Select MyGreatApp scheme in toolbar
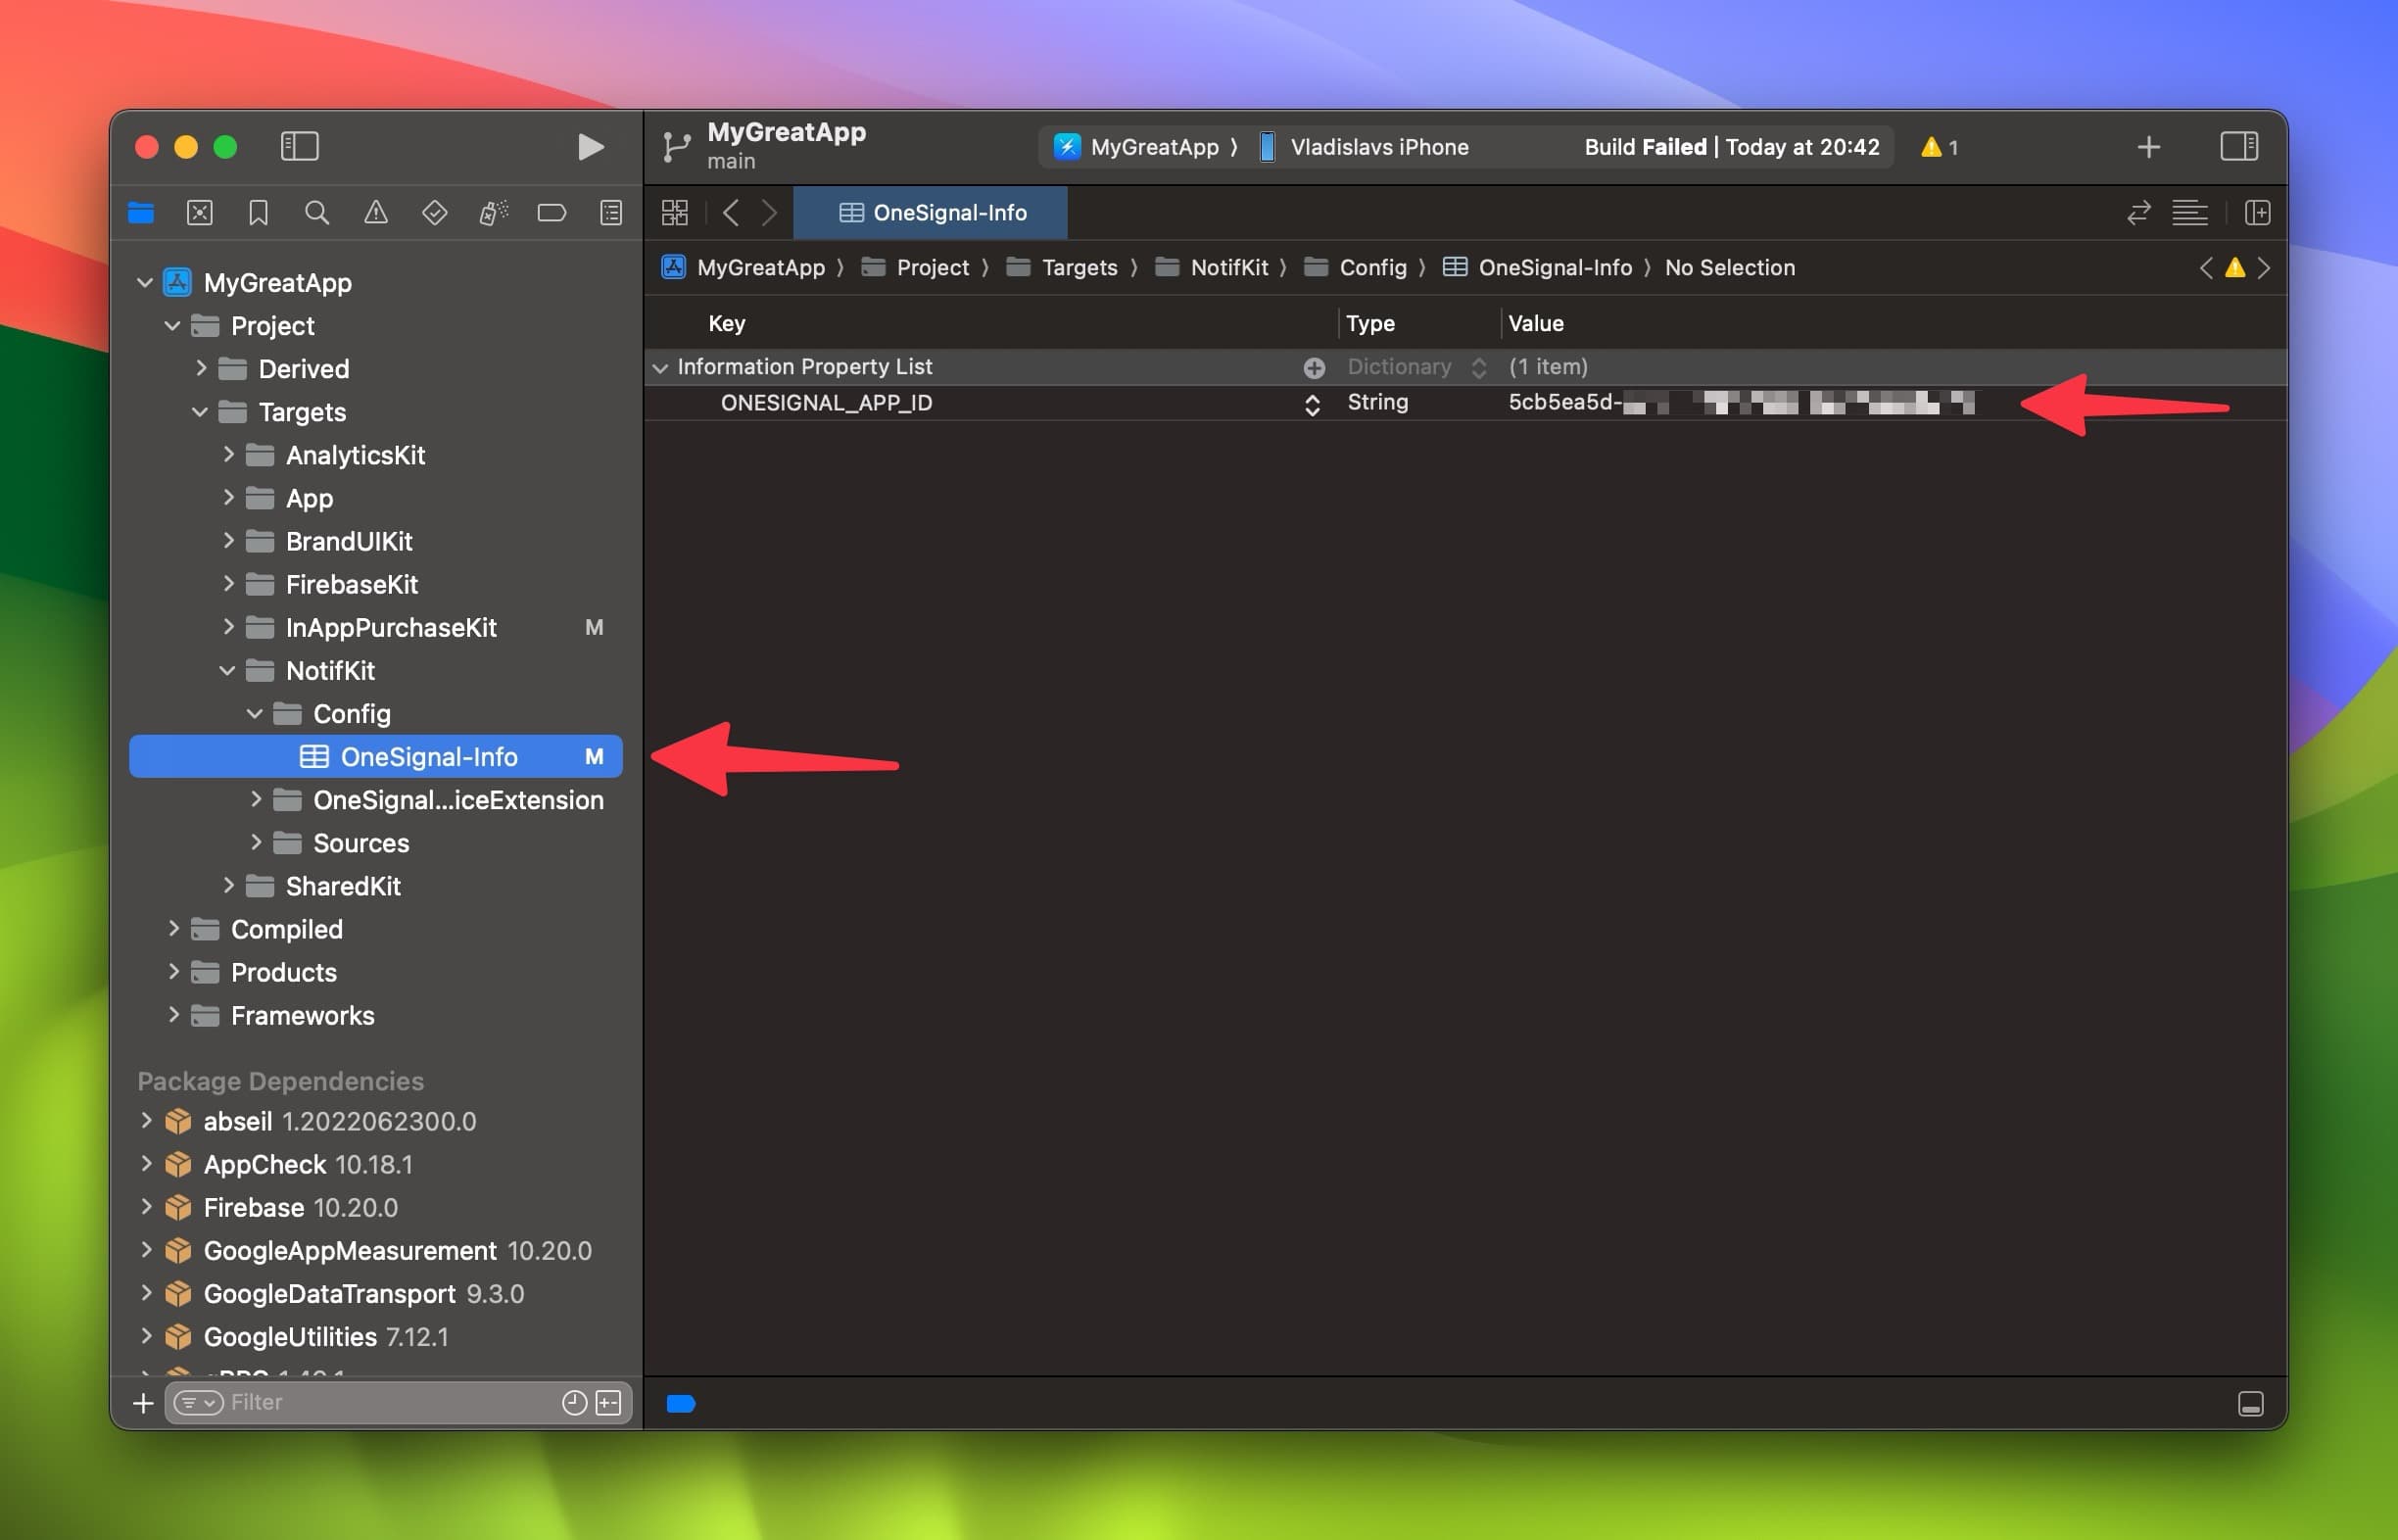Screen dimensions: 2398x1540 [x=1137, y=147]
